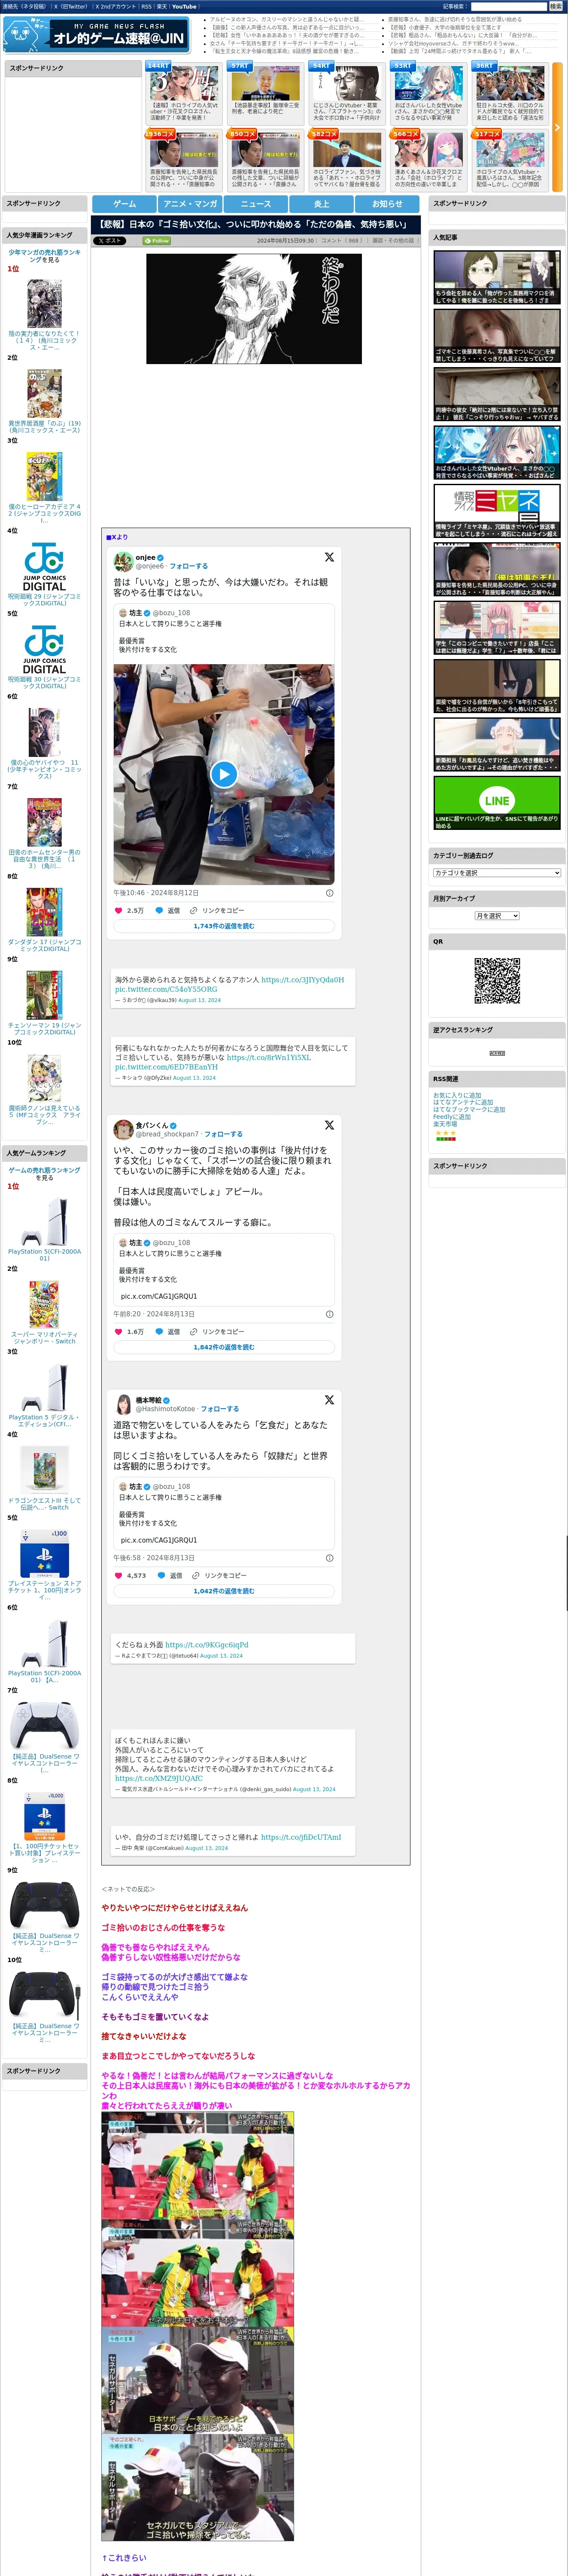Open the info icon on onjee's tweet
The width and height of the screenshot is (568, 2576).
tap(330, 893)
